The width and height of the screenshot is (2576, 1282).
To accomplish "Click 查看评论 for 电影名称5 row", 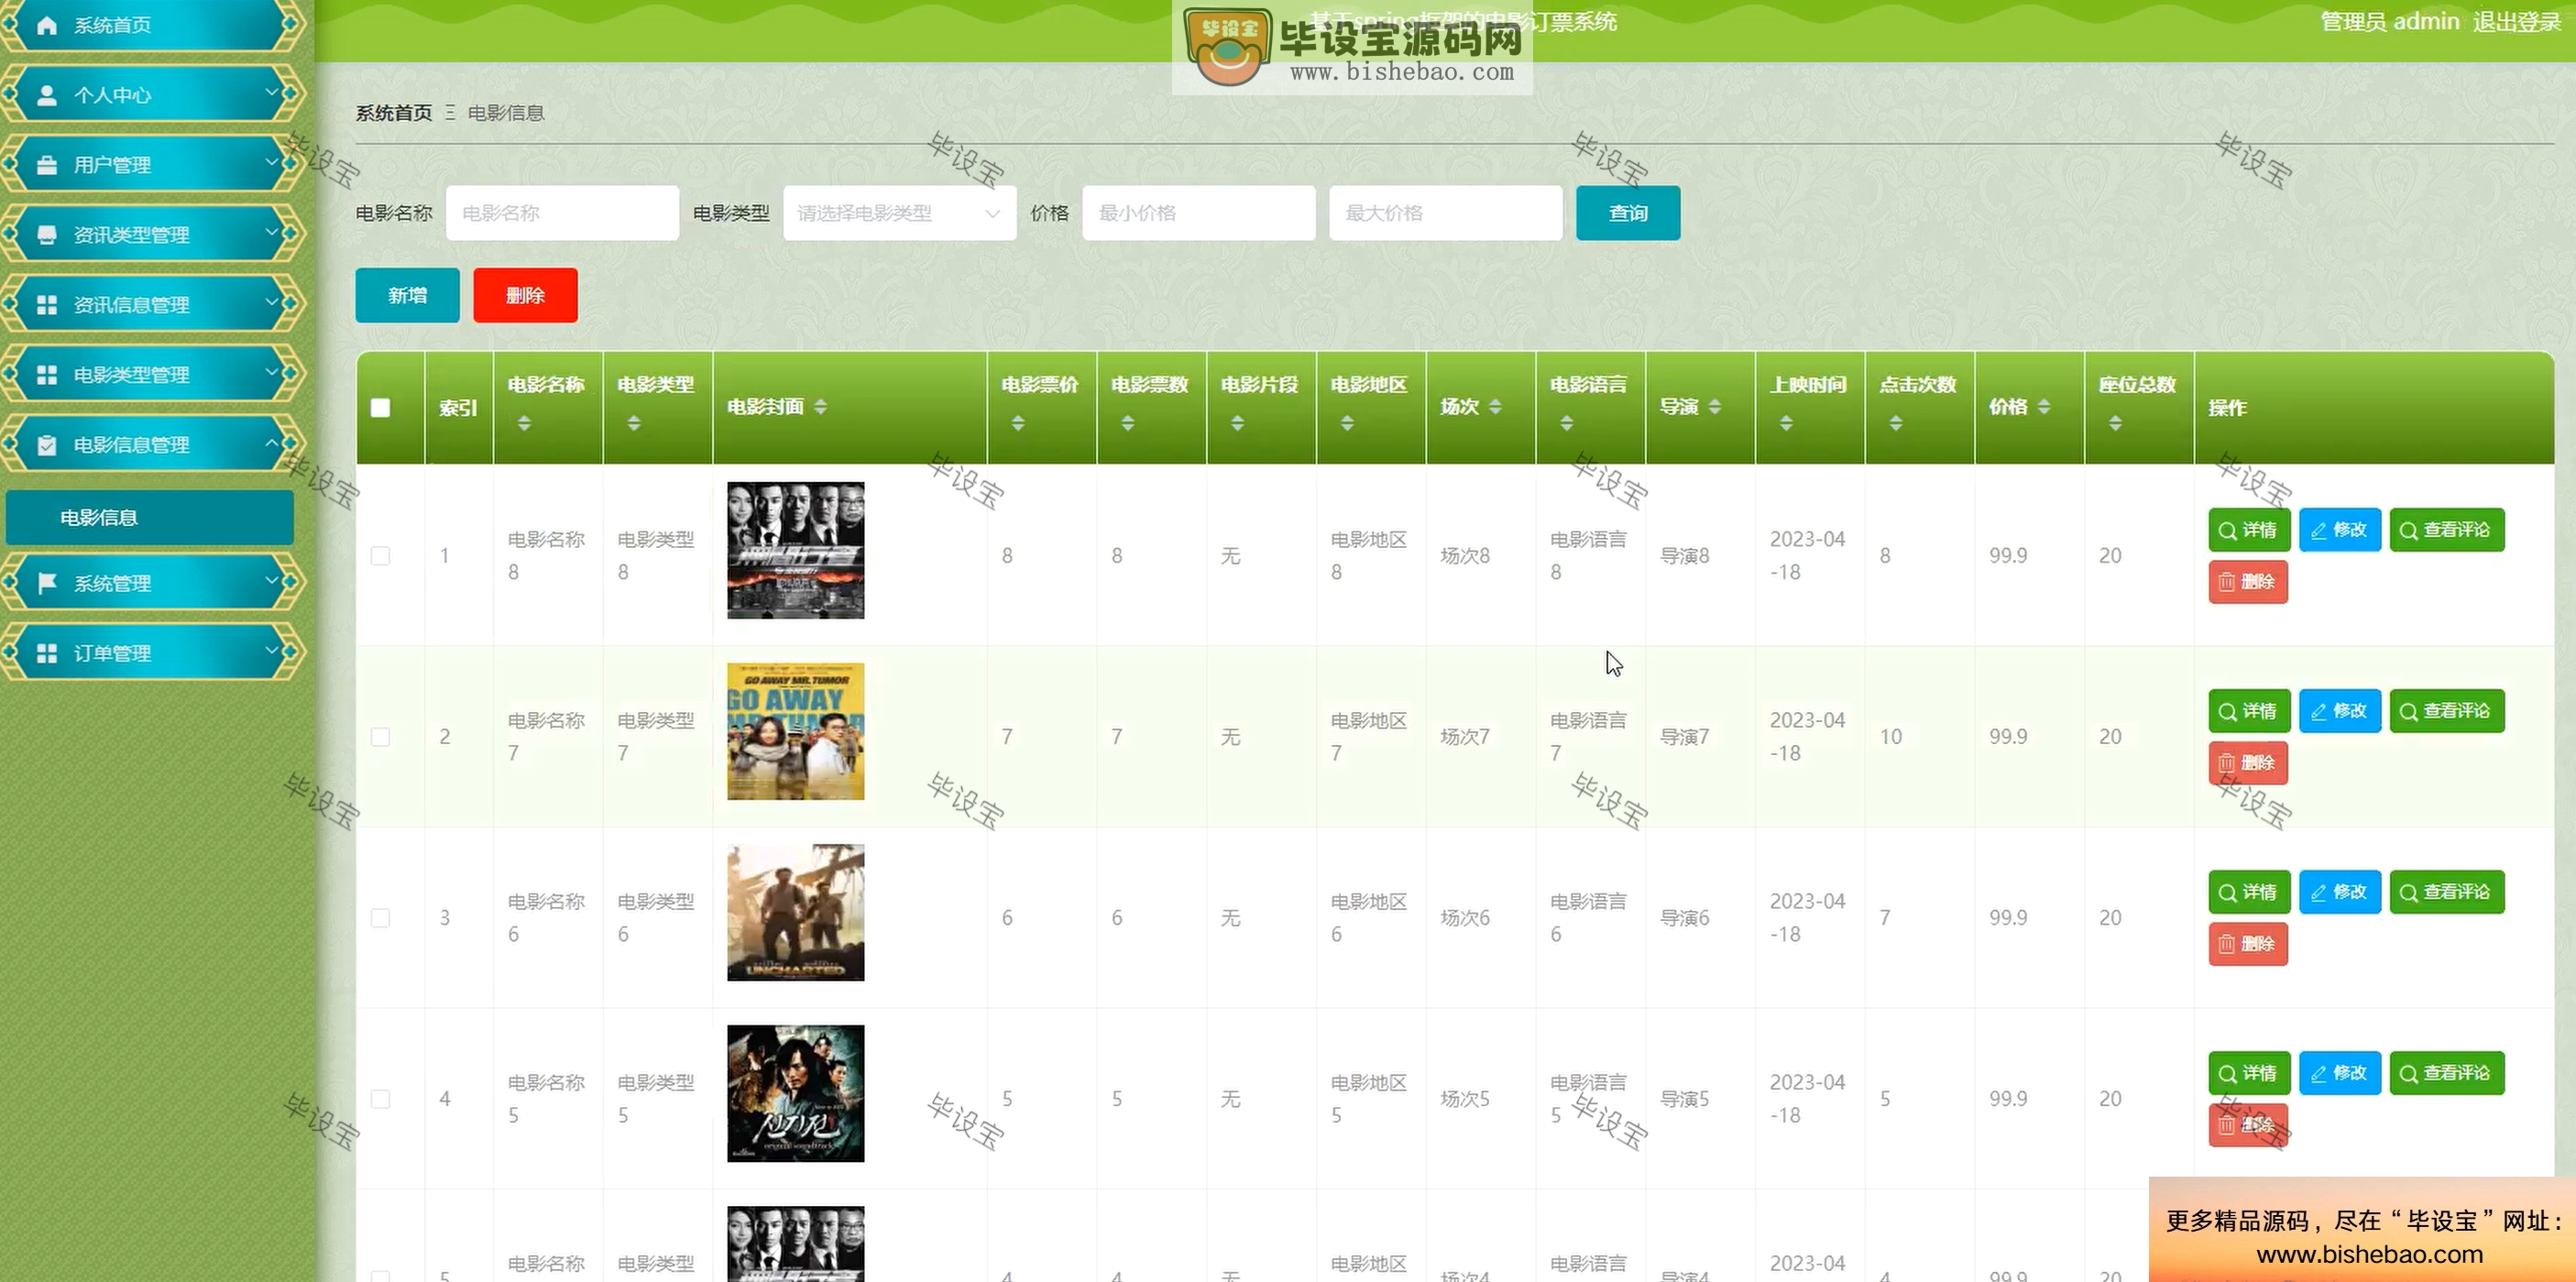I will 2447,1073.
